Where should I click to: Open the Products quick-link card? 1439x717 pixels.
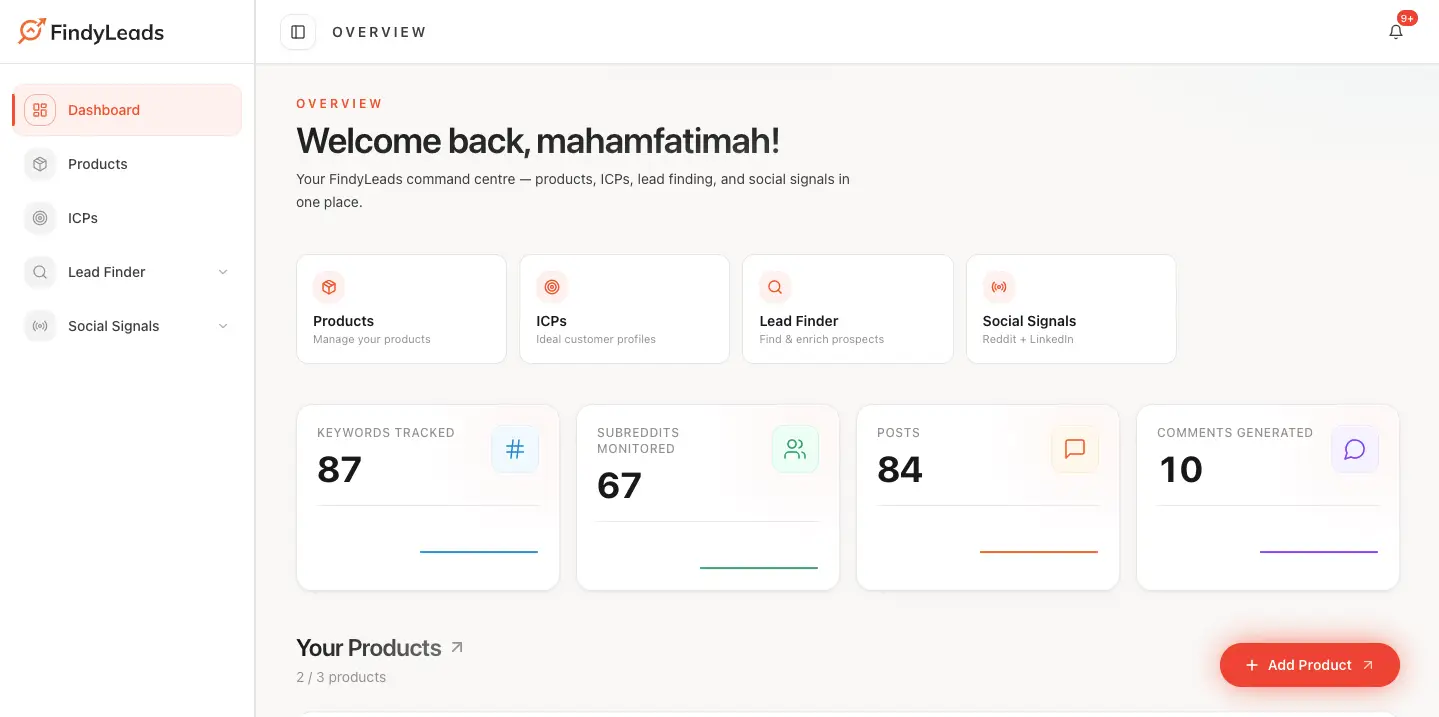(401, 309)
